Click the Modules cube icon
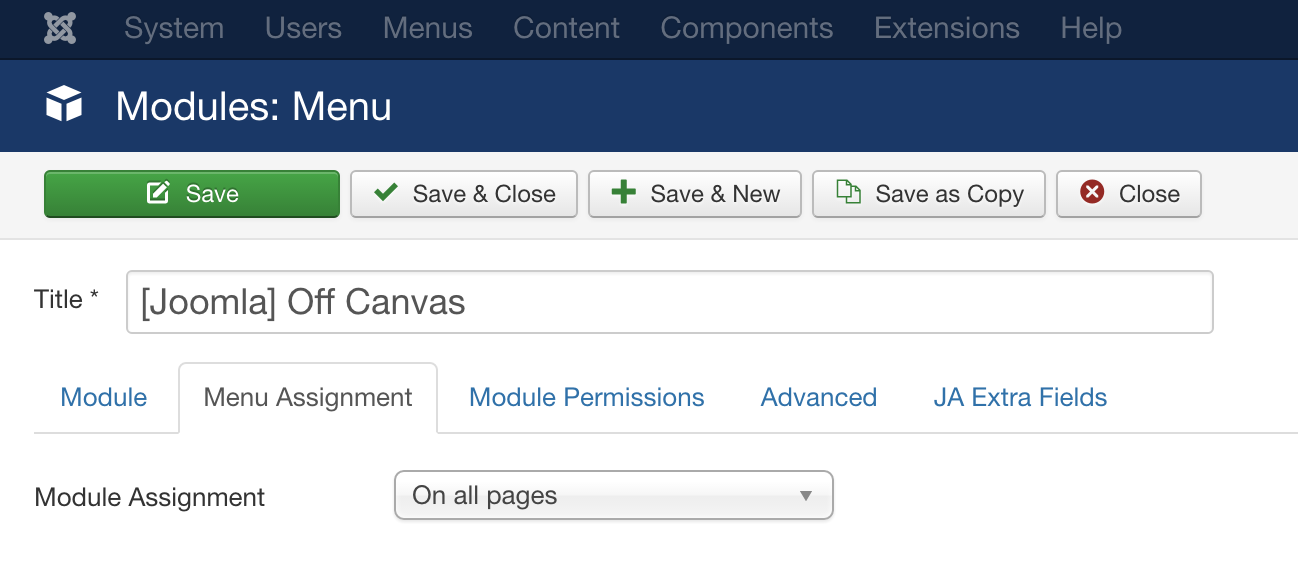 click(64, 105)
